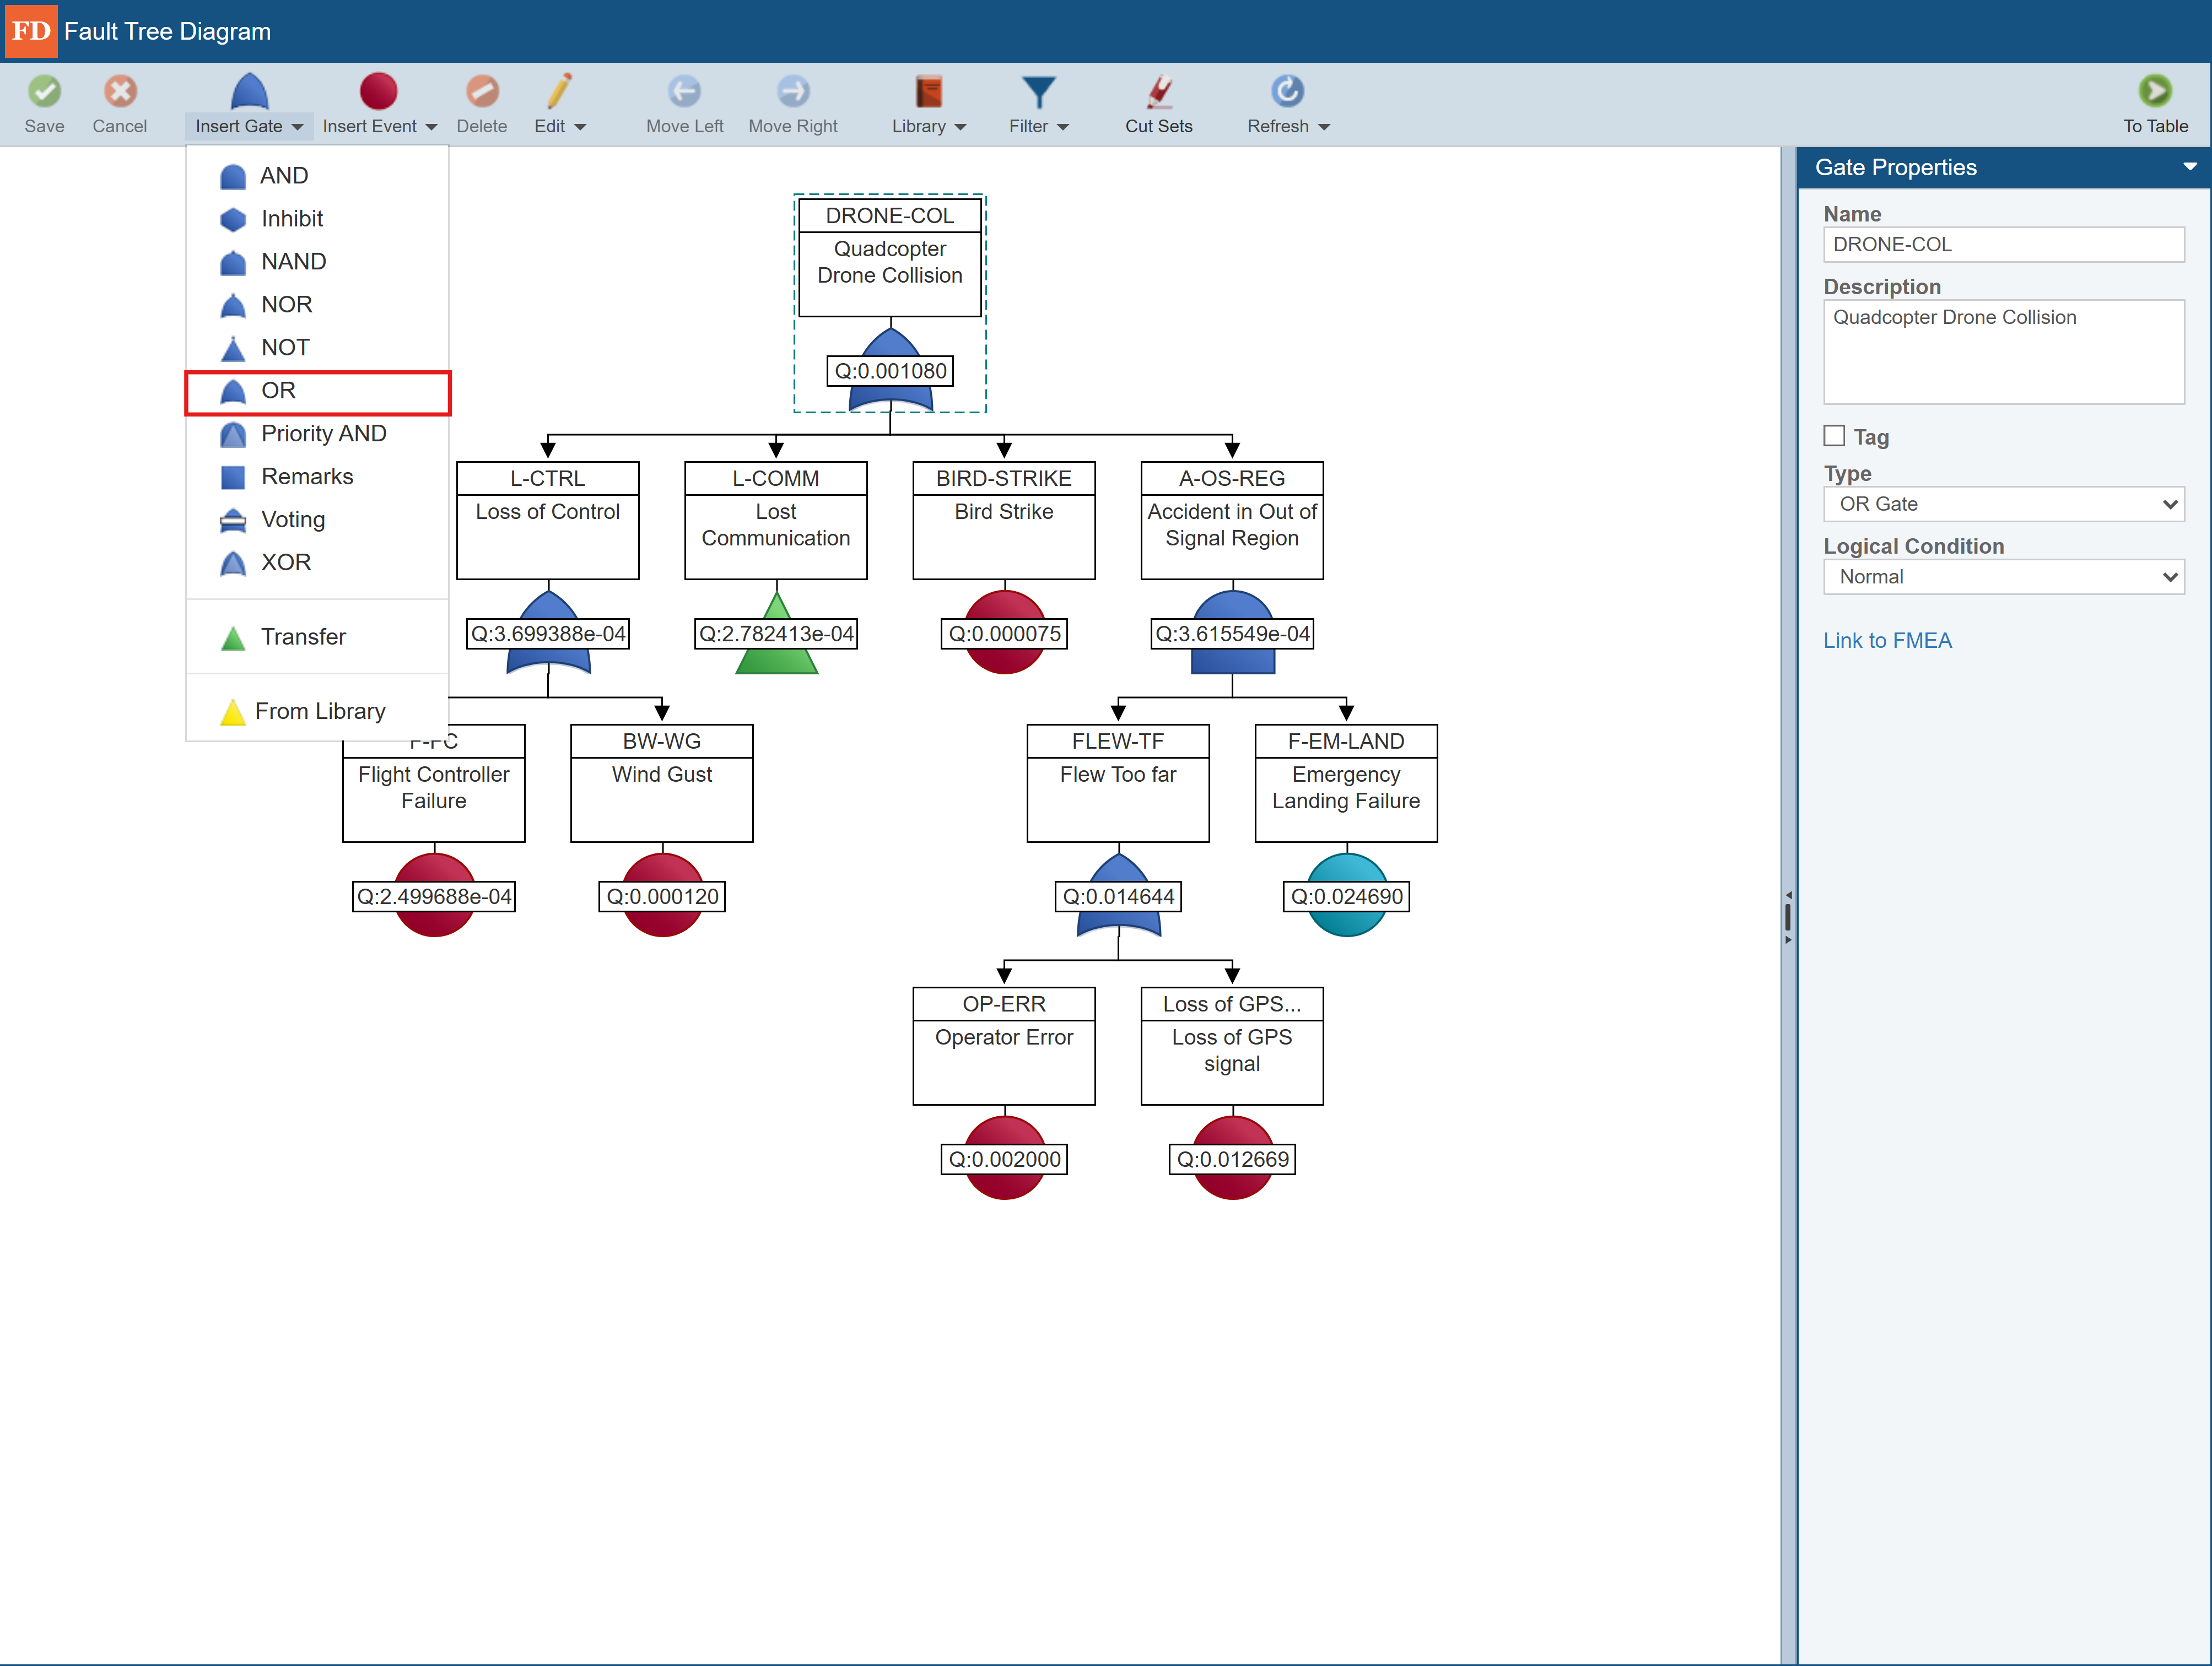Pick From Library menu entry
The image size is (2212, 1666).
pos(319,711)
